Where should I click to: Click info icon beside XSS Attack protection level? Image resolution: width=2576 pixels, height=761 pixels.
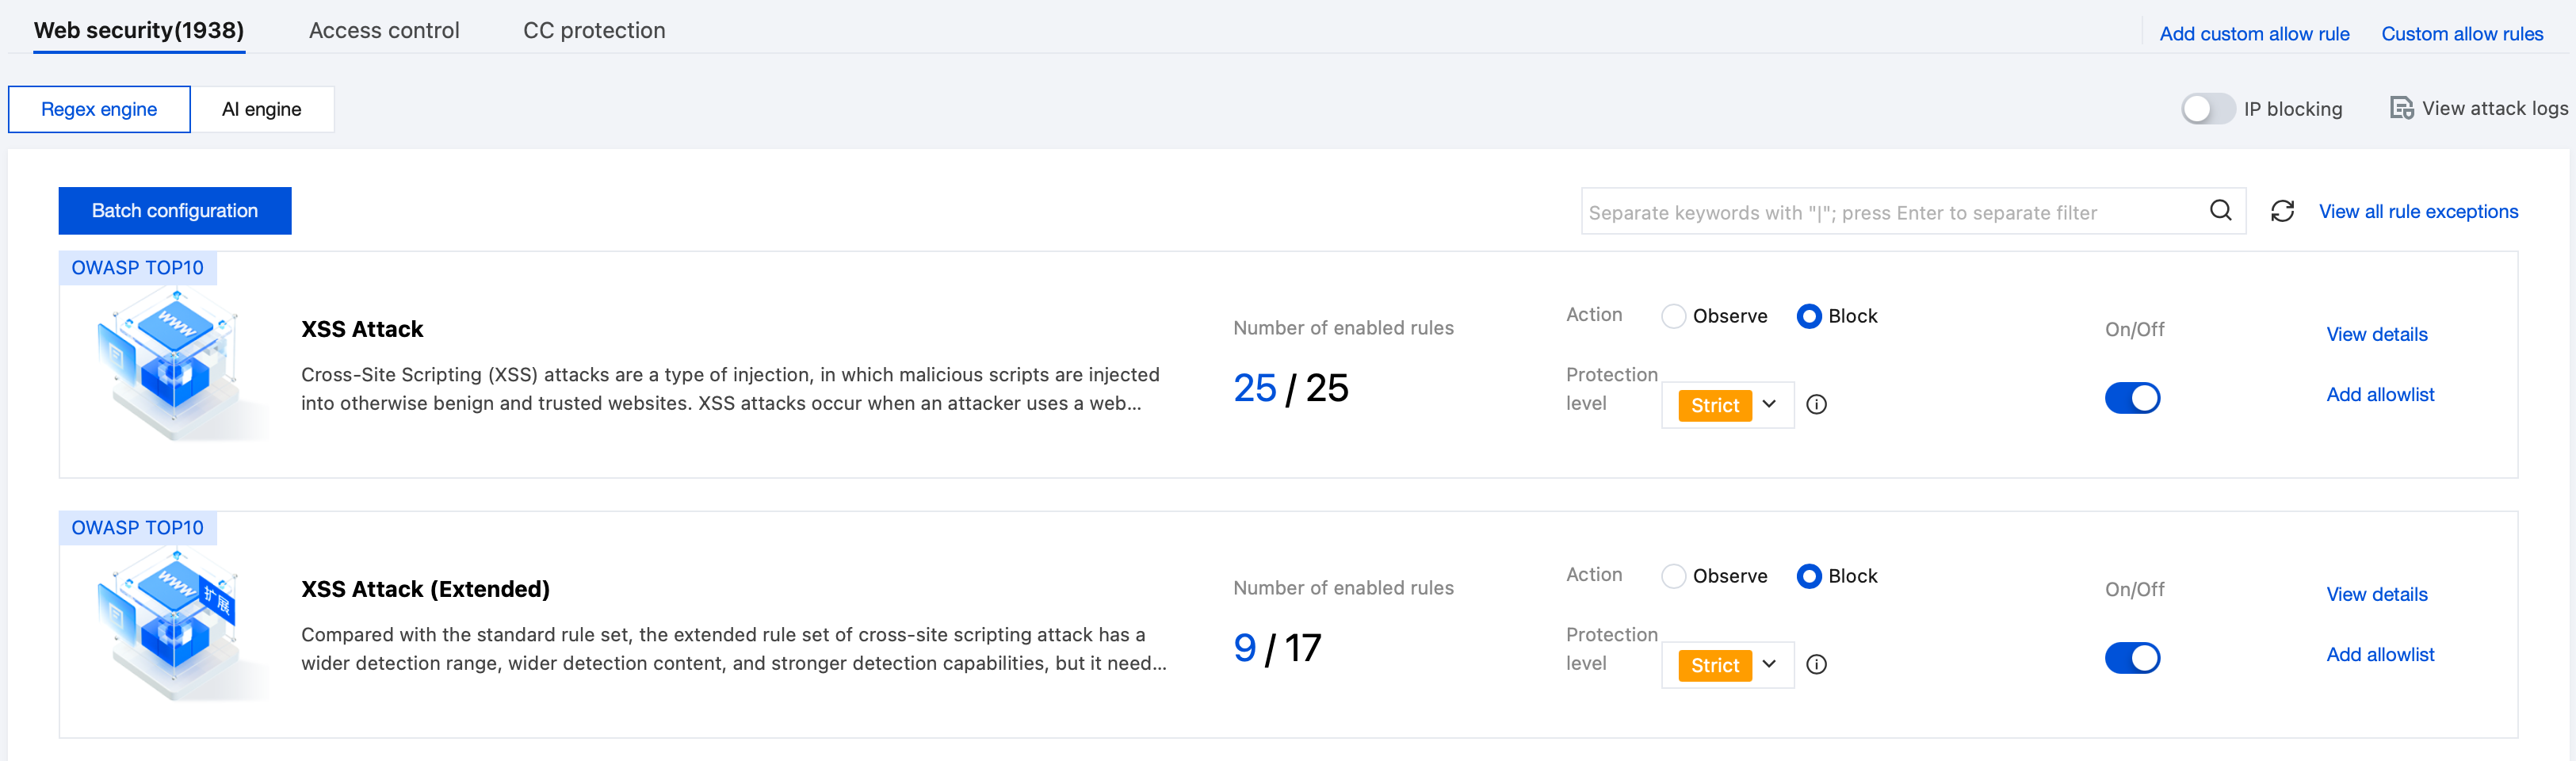tap(1816, 404)
